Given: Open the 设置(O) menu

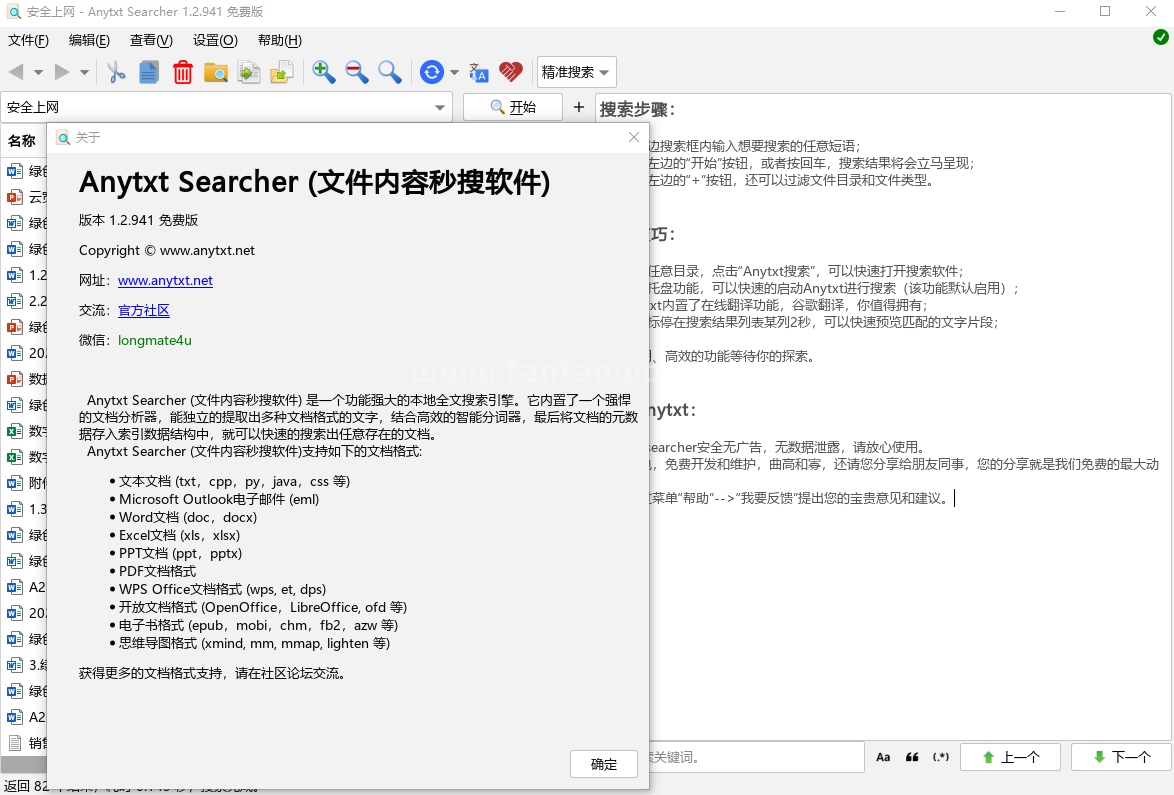Looking at the screenshot, I should pos(215,40).
